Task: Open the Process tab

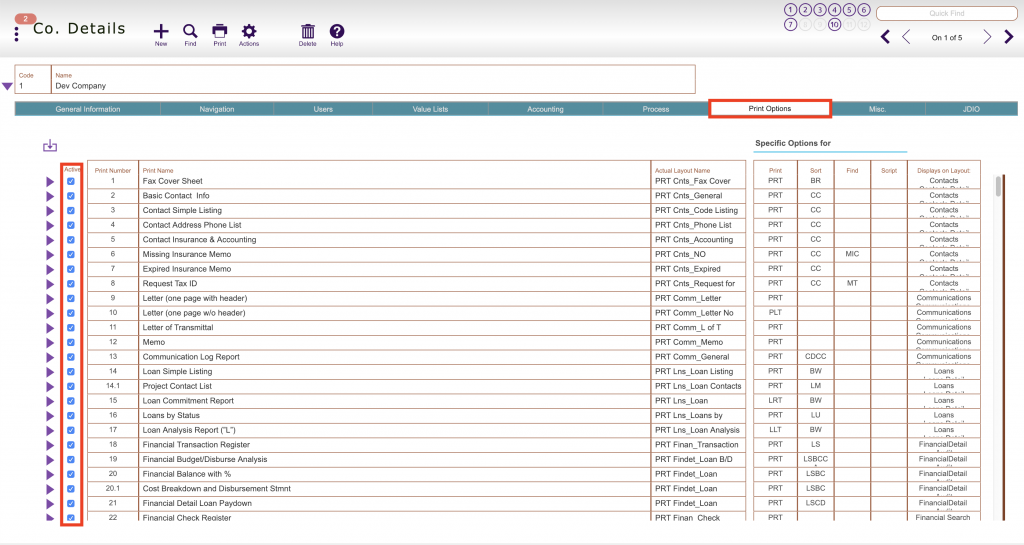Action: pyautogui.click(x=656, y=109)
